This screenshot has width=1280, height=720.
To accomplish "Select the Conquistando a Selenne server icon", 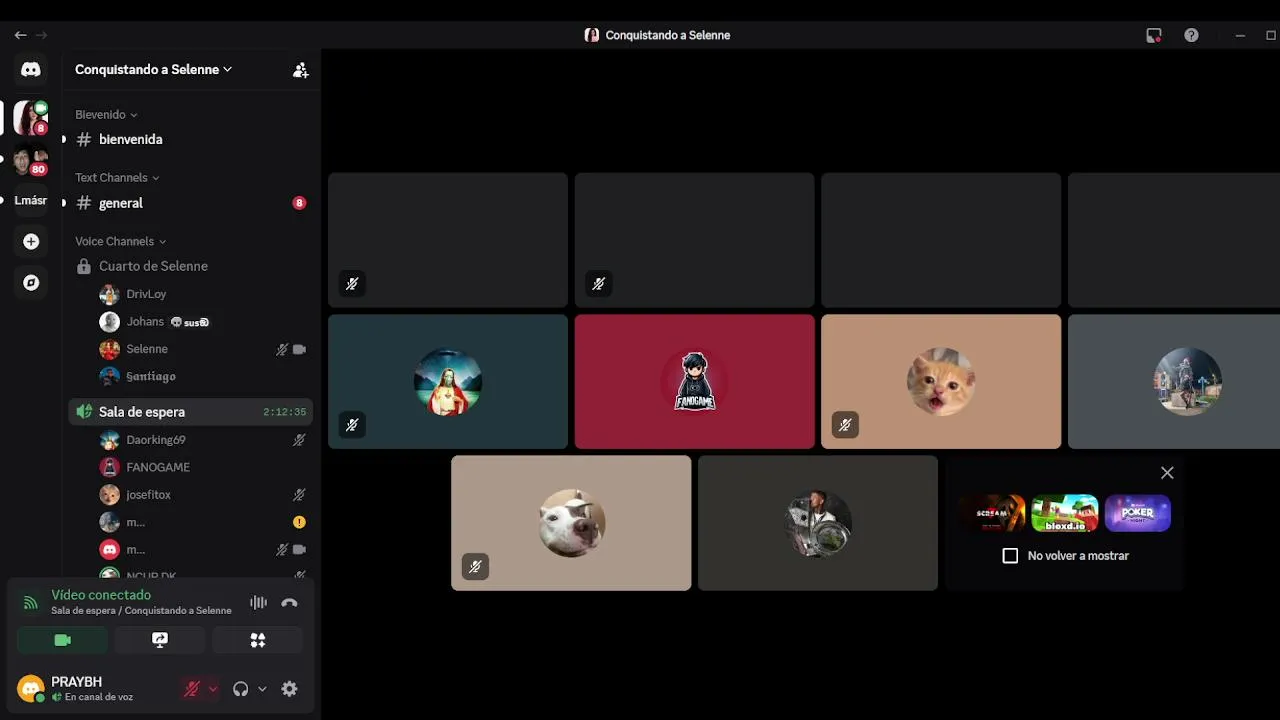I will point(30,118).
